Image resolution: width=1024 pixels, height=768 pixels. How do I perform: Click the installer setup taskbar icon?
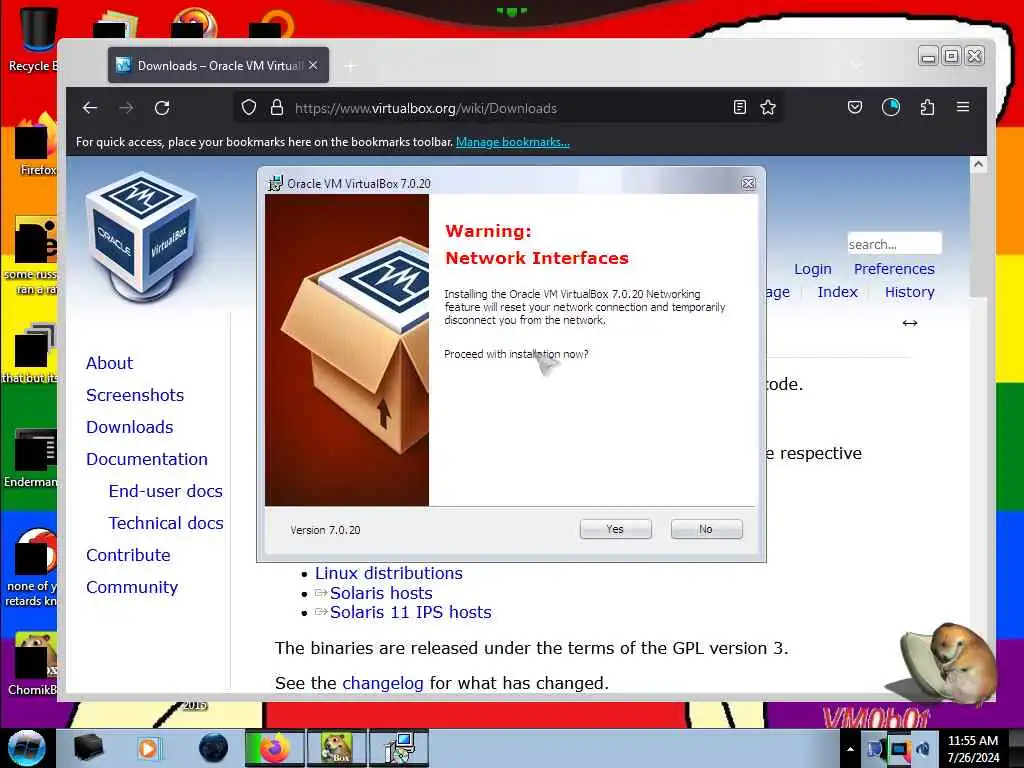coord(399,748)
